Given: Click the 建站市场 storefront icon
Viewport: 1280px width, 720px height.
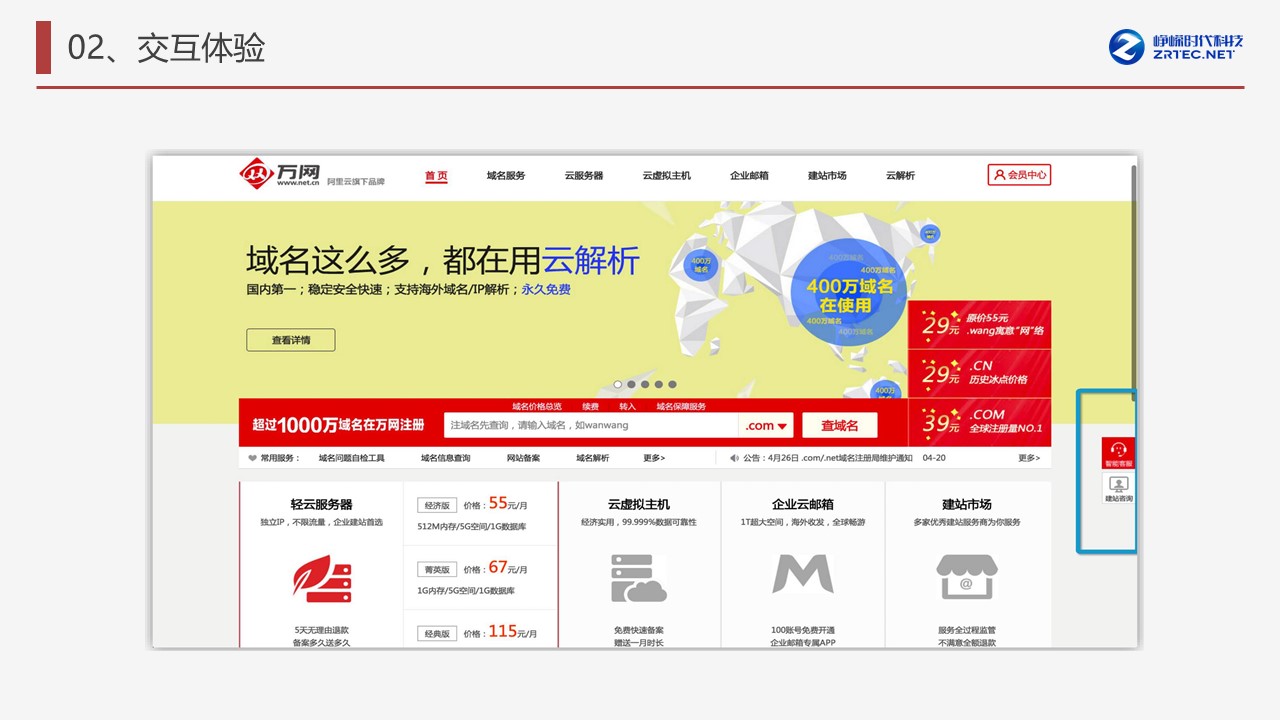Looking at the screenshot, I should tap(966, 577).
